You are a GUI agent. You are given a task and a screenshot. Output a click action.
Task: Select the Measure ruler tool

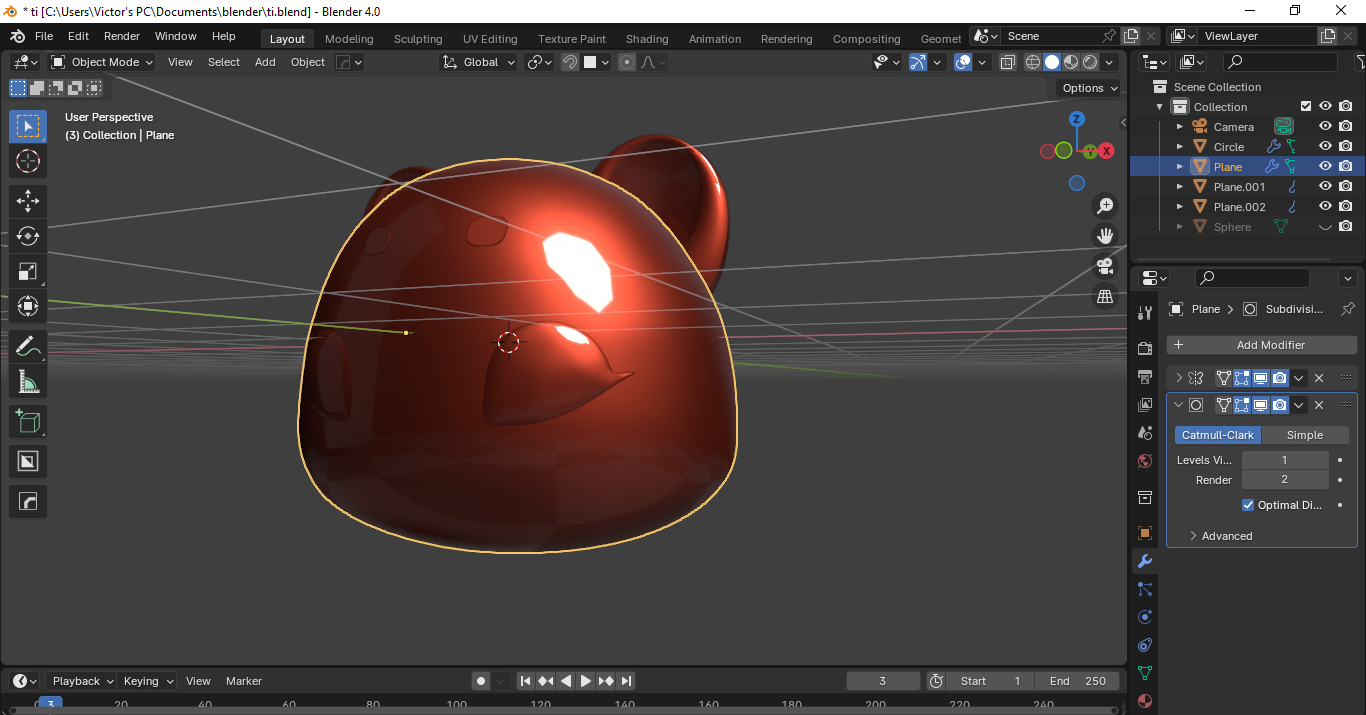pyautogui.click(x=28, y=382)
